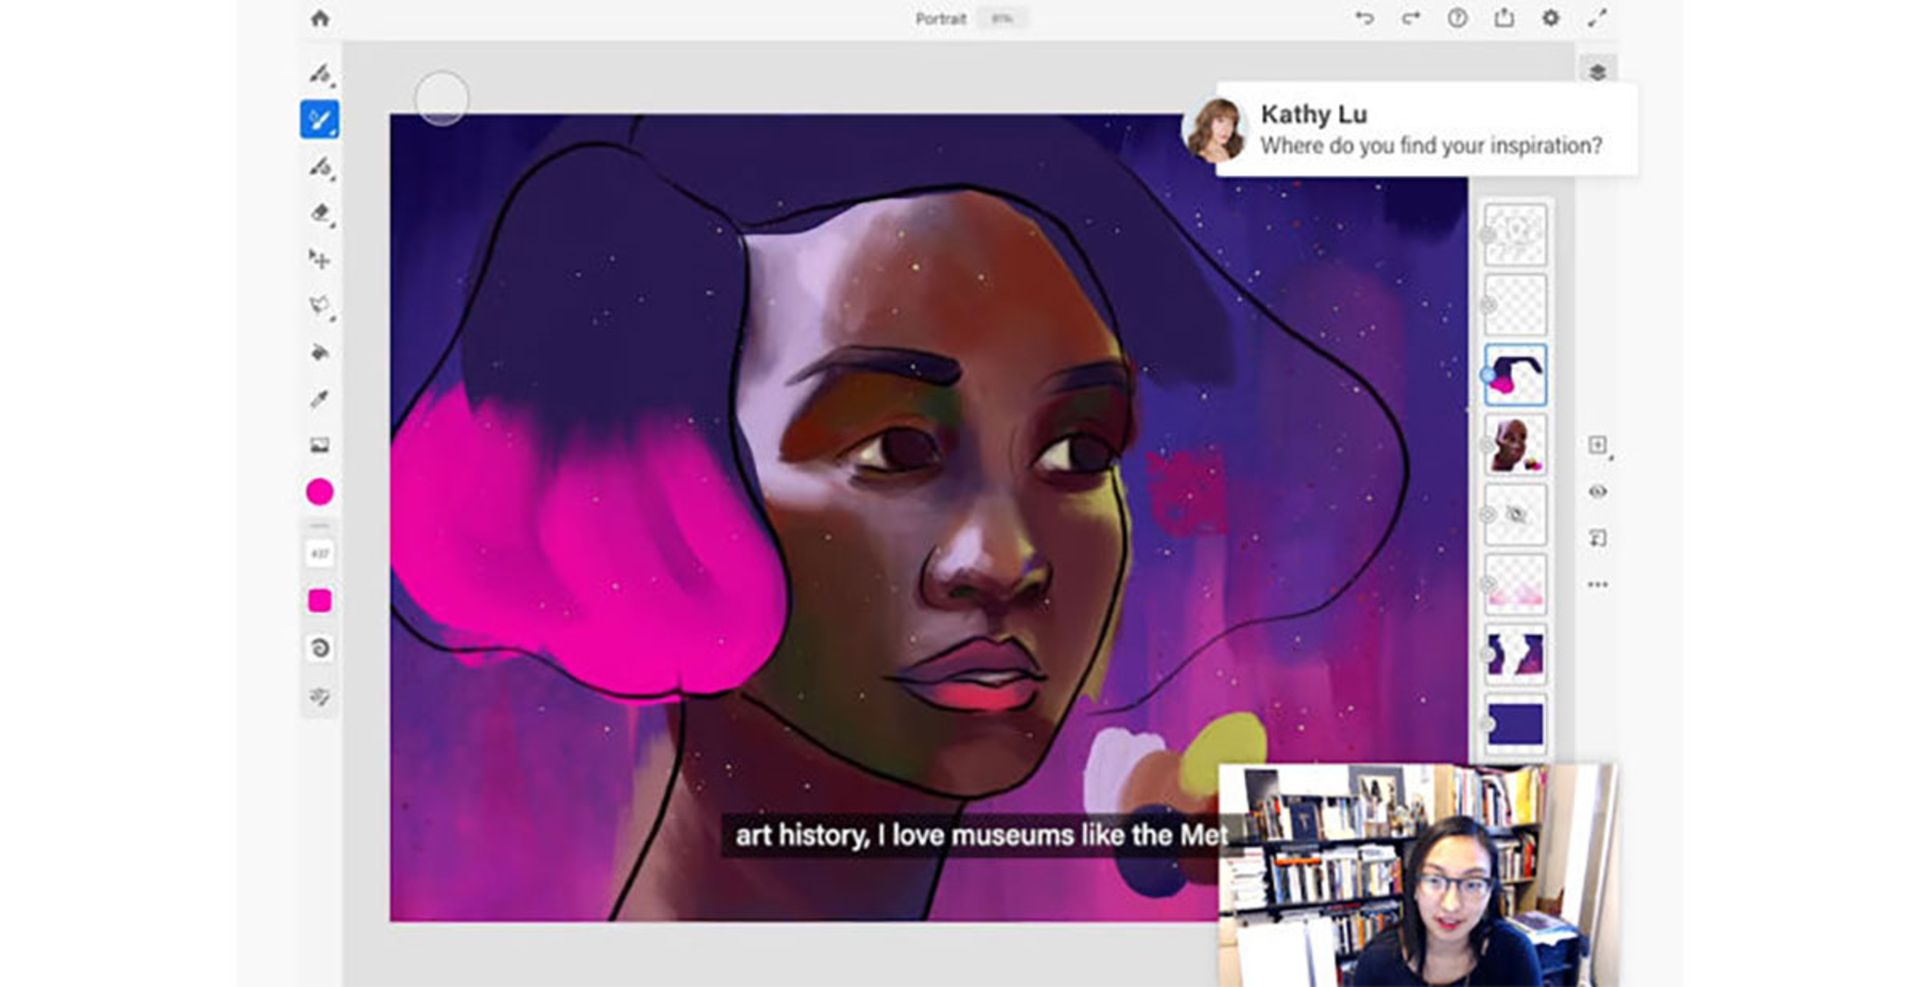Screen dimensions: 1920x987
Task: Activate the Move/Transform tool
Action: tap(319, 260)
